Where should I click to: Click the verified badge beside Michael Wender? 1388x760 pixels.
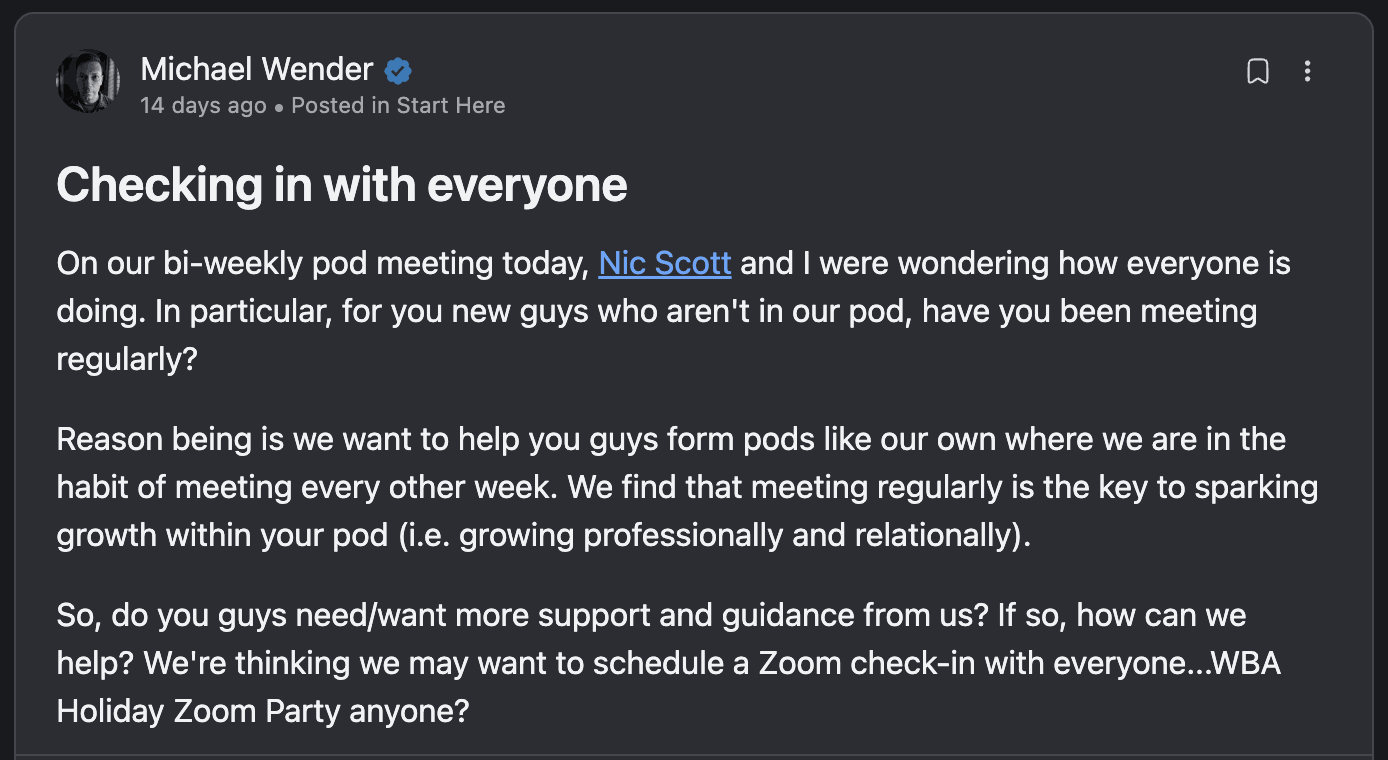pyautogui.click(x=398, y=71)
